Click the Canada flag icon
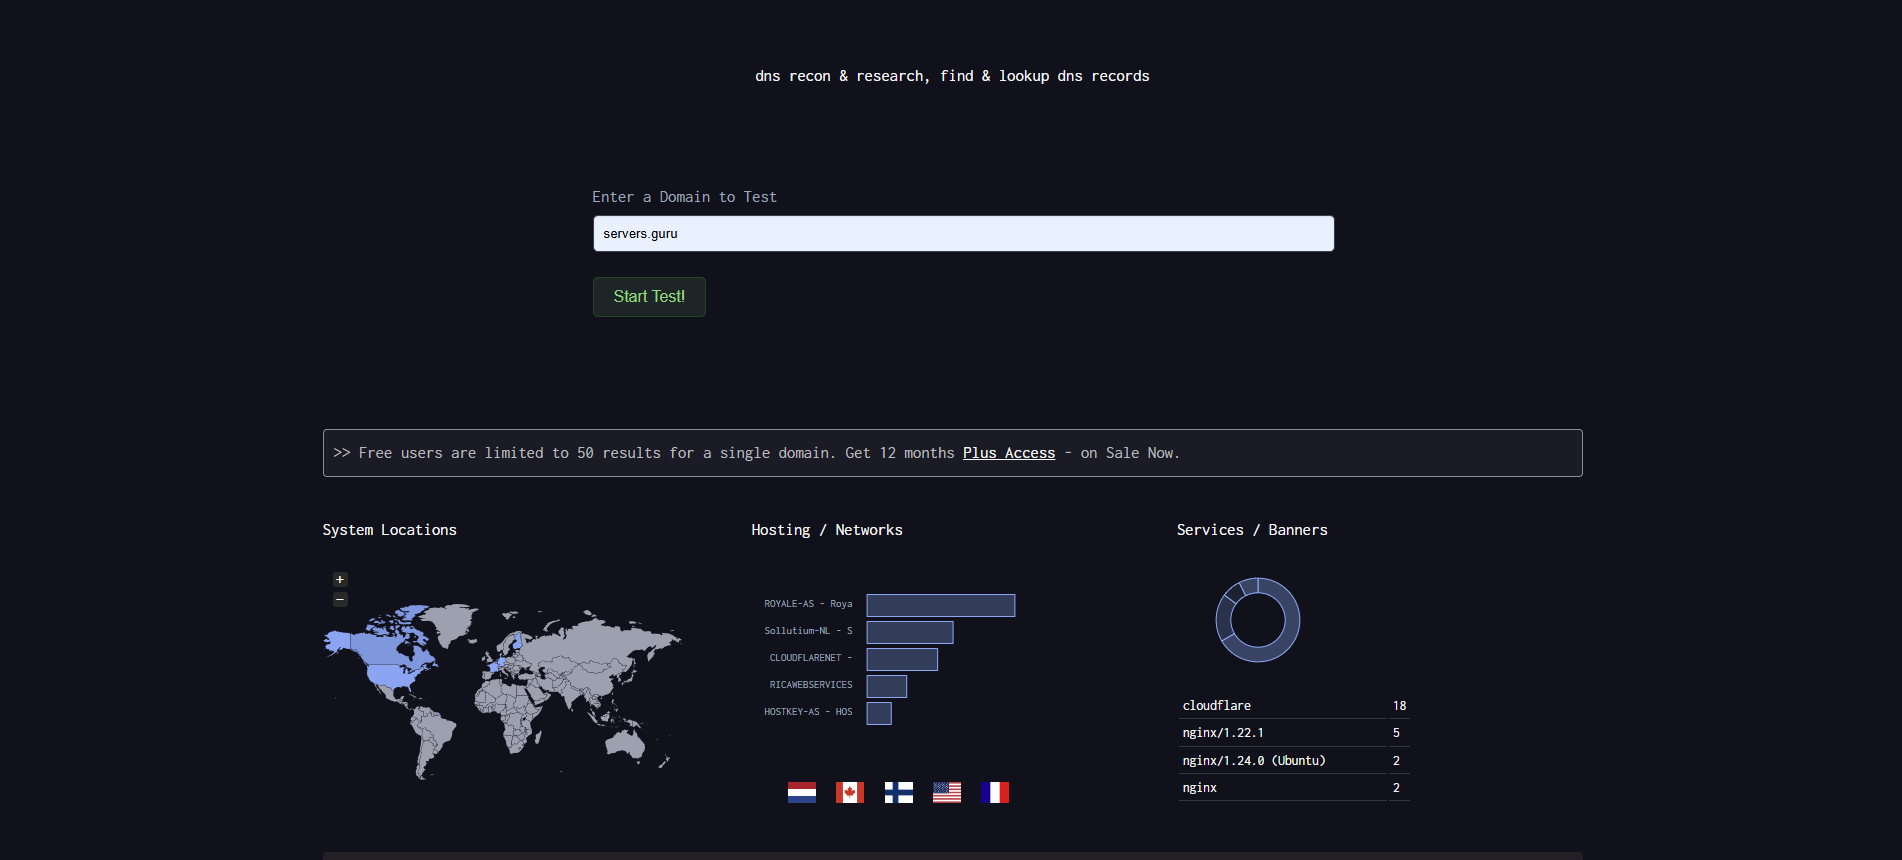1902x860 pixels. [850, 793]
